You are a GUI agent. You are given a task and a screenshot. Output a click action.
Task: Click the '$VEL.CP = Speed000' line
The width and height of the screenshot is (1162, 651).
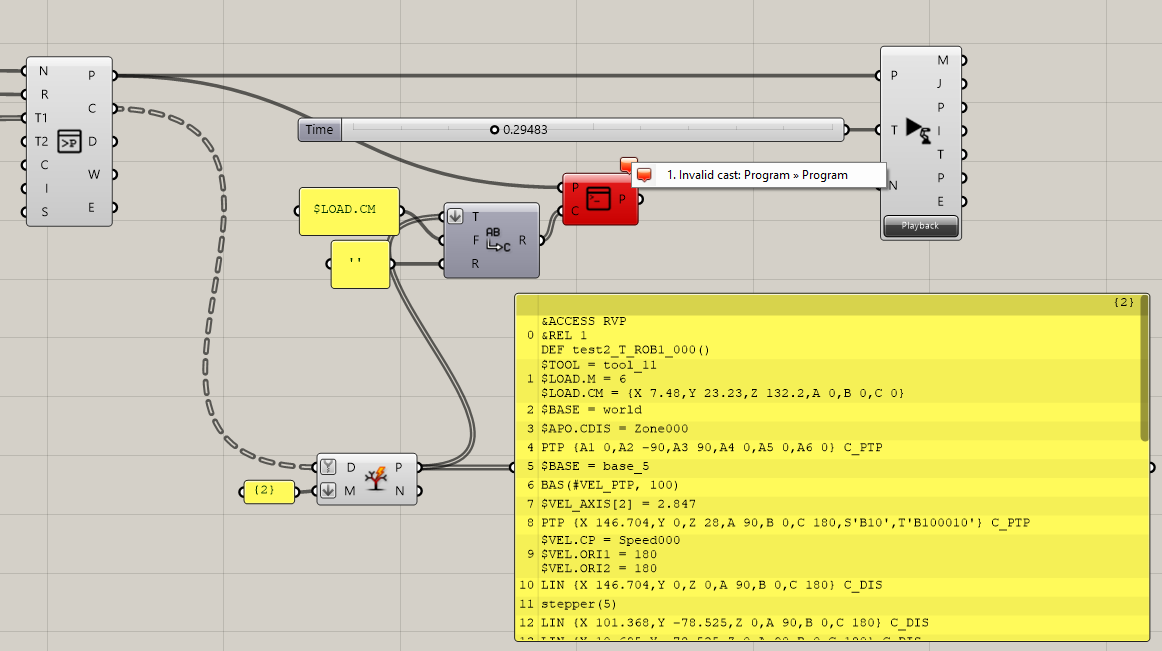[610, 540]
